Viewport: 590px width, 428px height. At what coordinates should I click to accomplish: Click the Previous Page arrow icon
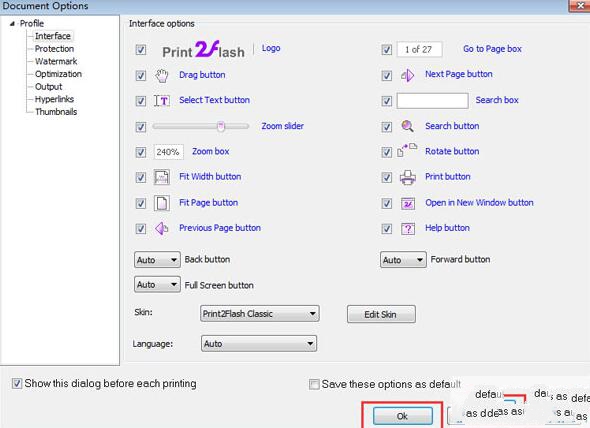162,228
